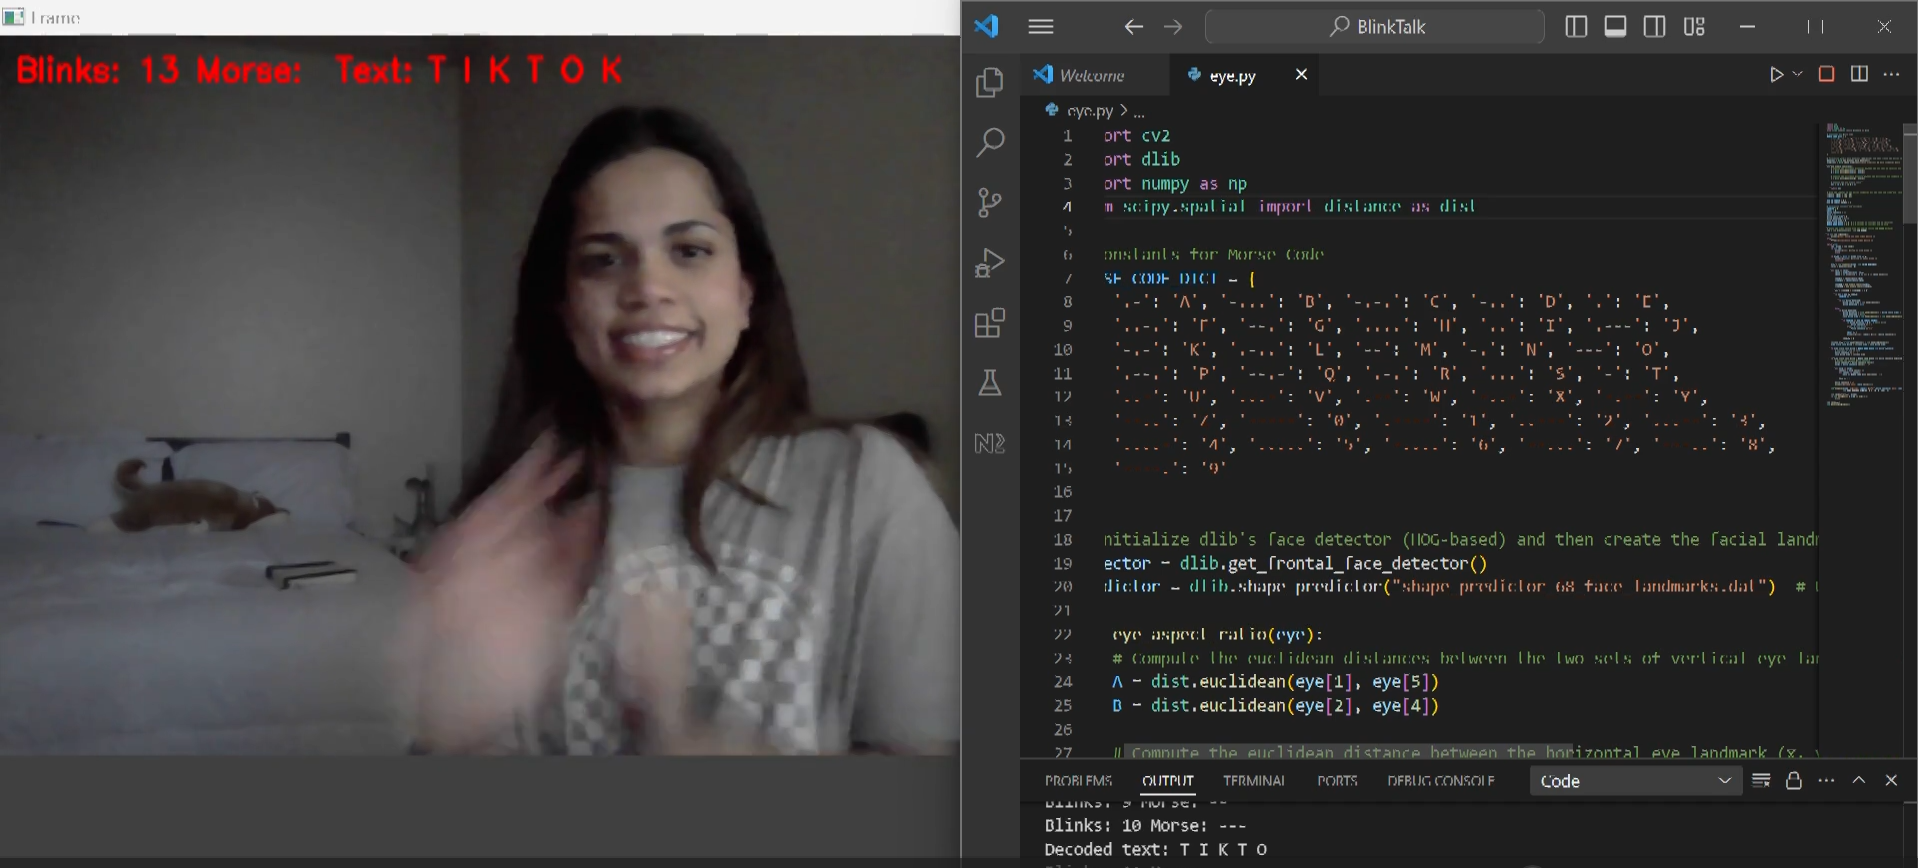Open the PROBLEMS panel tab
Image resolution: width=1918 pixels, height=868 pixels.
pos(1078,781)
